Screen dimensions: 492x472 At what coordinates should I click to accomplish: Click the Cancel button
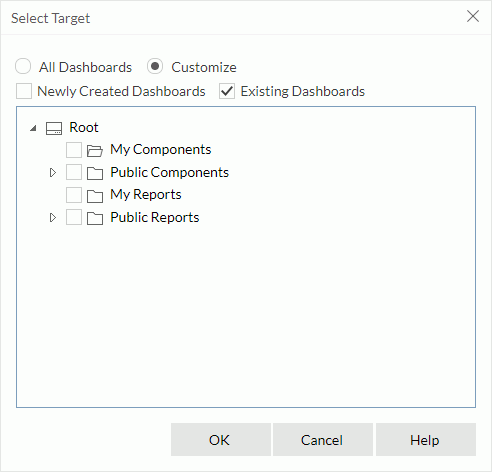pos(323,440)
